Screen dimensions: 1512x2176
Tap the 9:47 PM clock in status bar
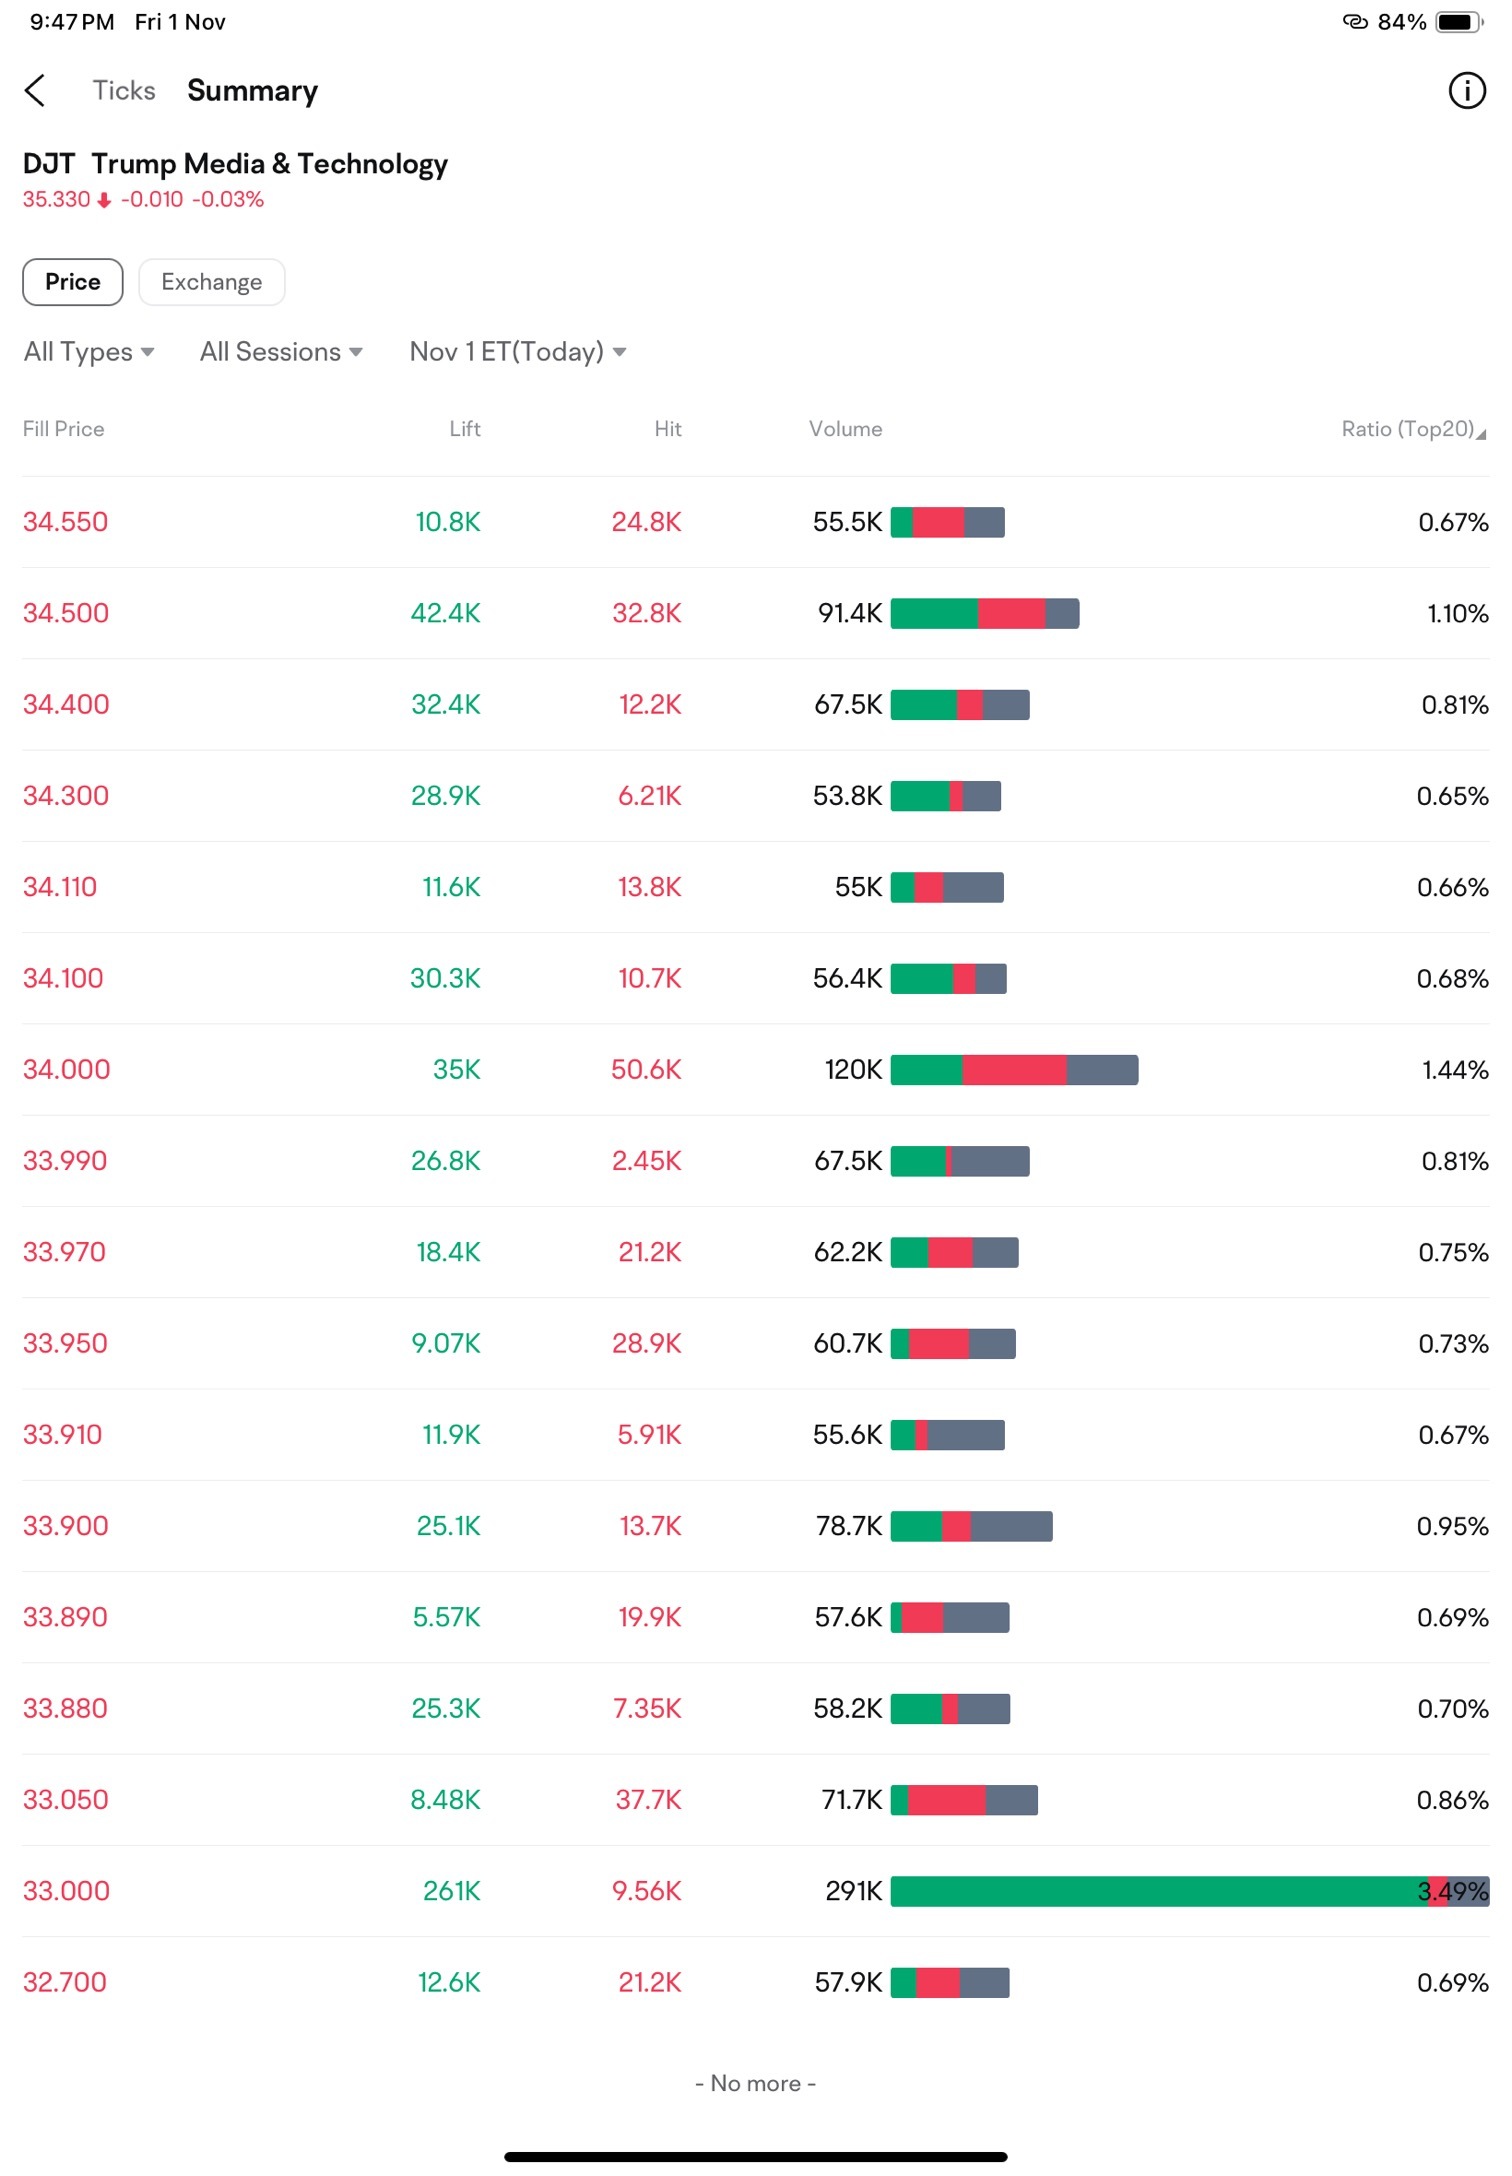point(72,22)
